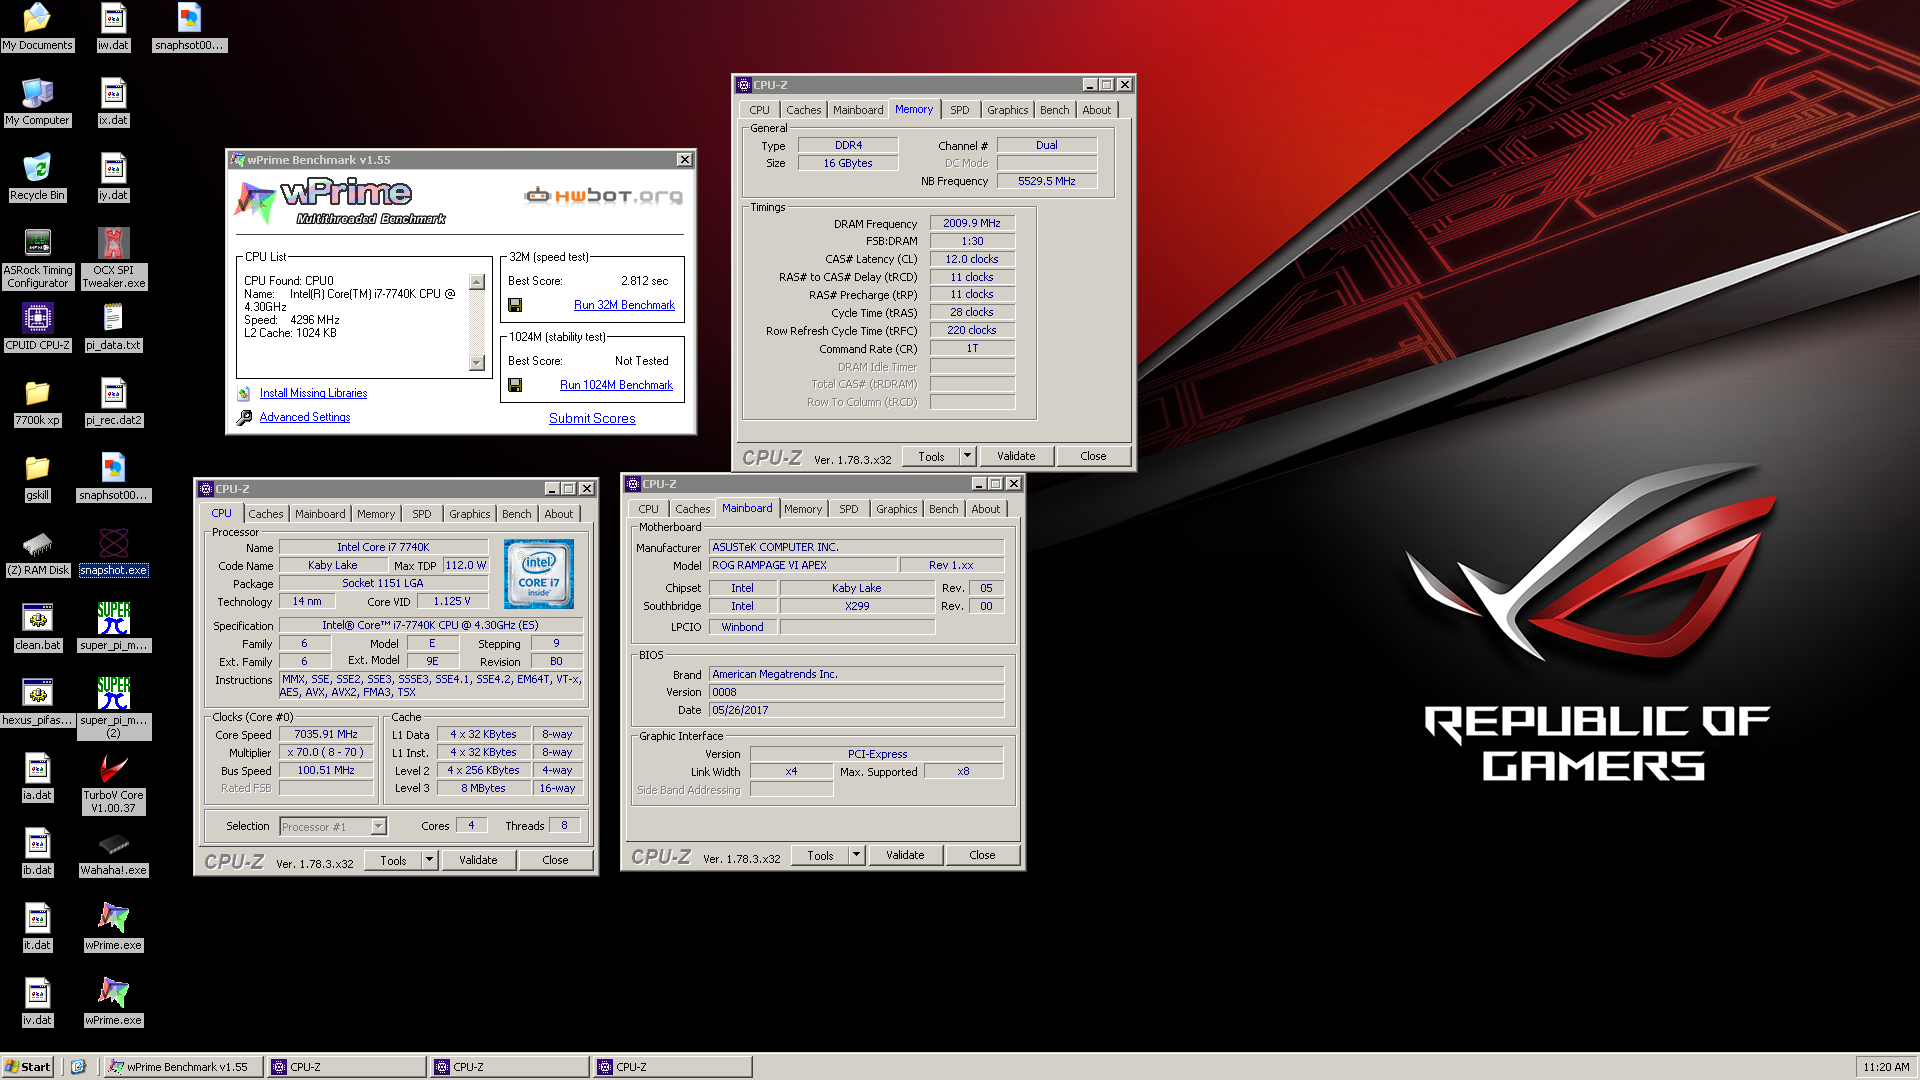Launch OCX SPI Tweaker.exe icon
This screenshot has height=1080, width=1920.
[x=114, y=258]
